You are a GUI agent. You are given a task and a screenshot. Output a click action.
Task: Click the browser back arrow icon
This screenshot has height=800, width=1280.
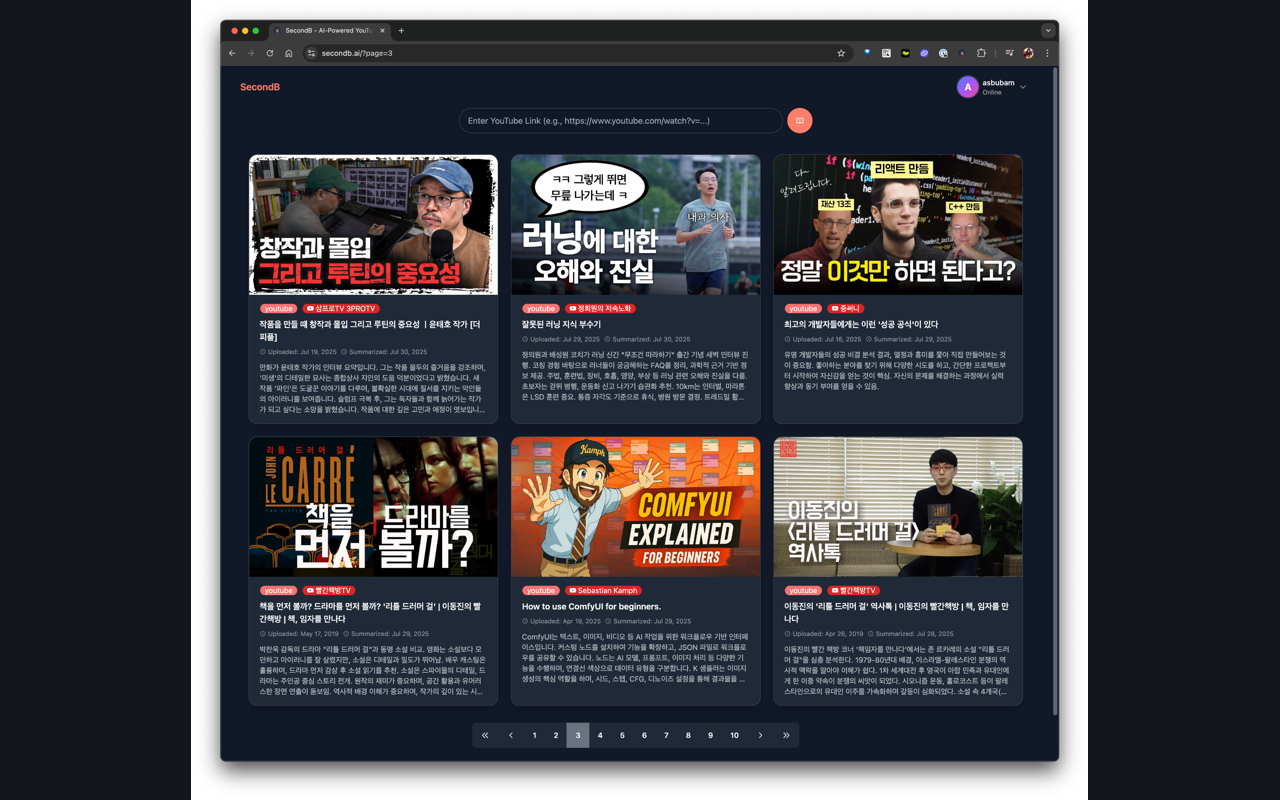232,53
